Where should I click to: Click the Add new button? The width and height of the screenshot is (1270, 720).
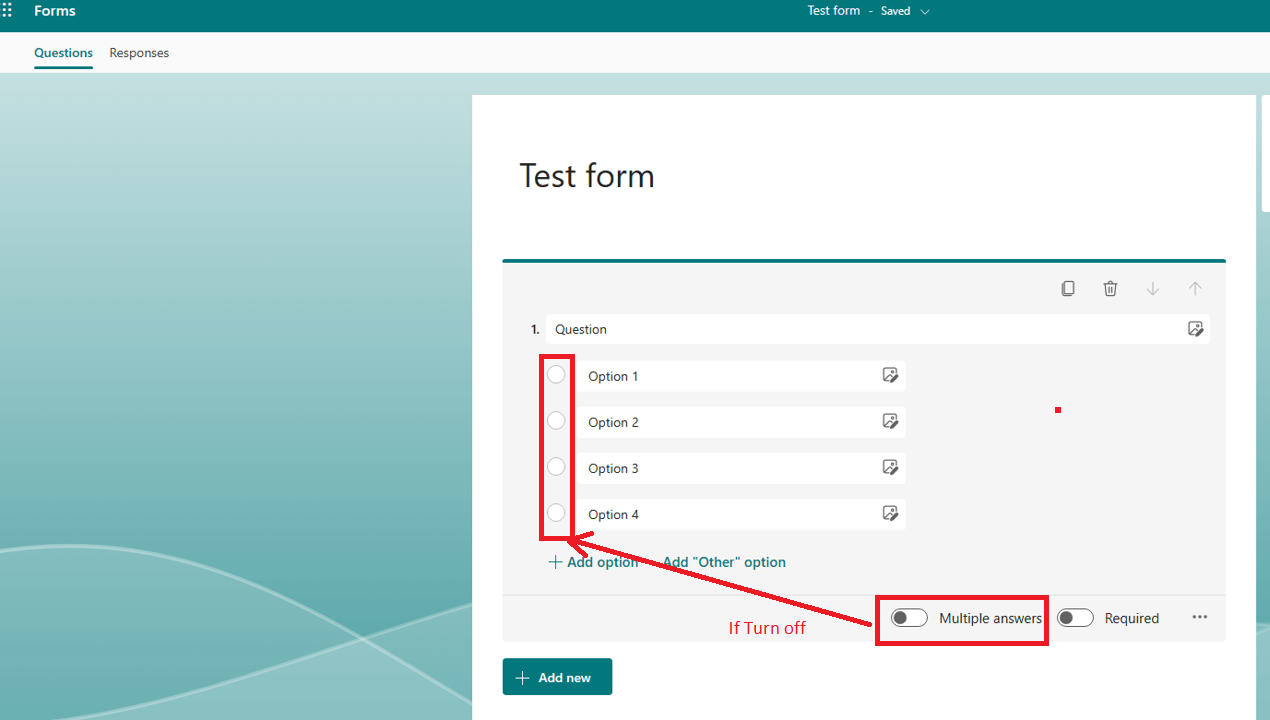pos(557,677)
